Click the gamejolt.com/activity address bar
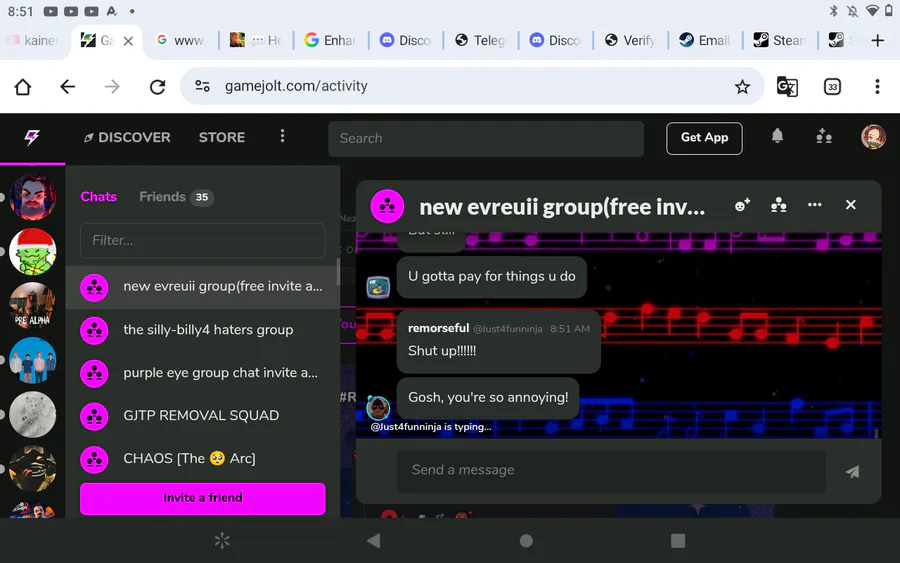 click(472, 86)
